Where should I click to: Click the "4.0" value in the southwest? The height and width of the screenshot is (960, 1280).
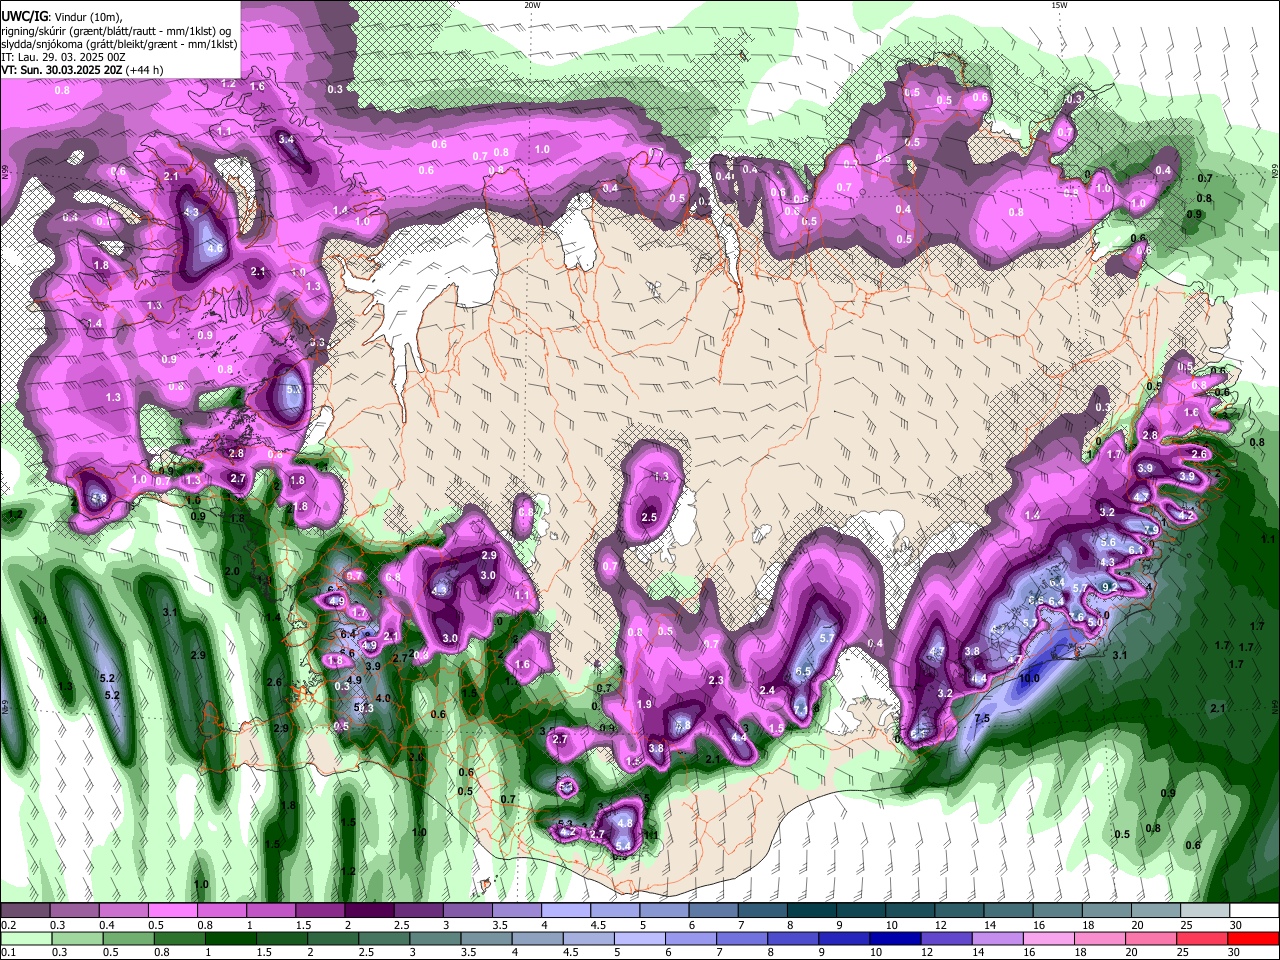pos(383,698)
